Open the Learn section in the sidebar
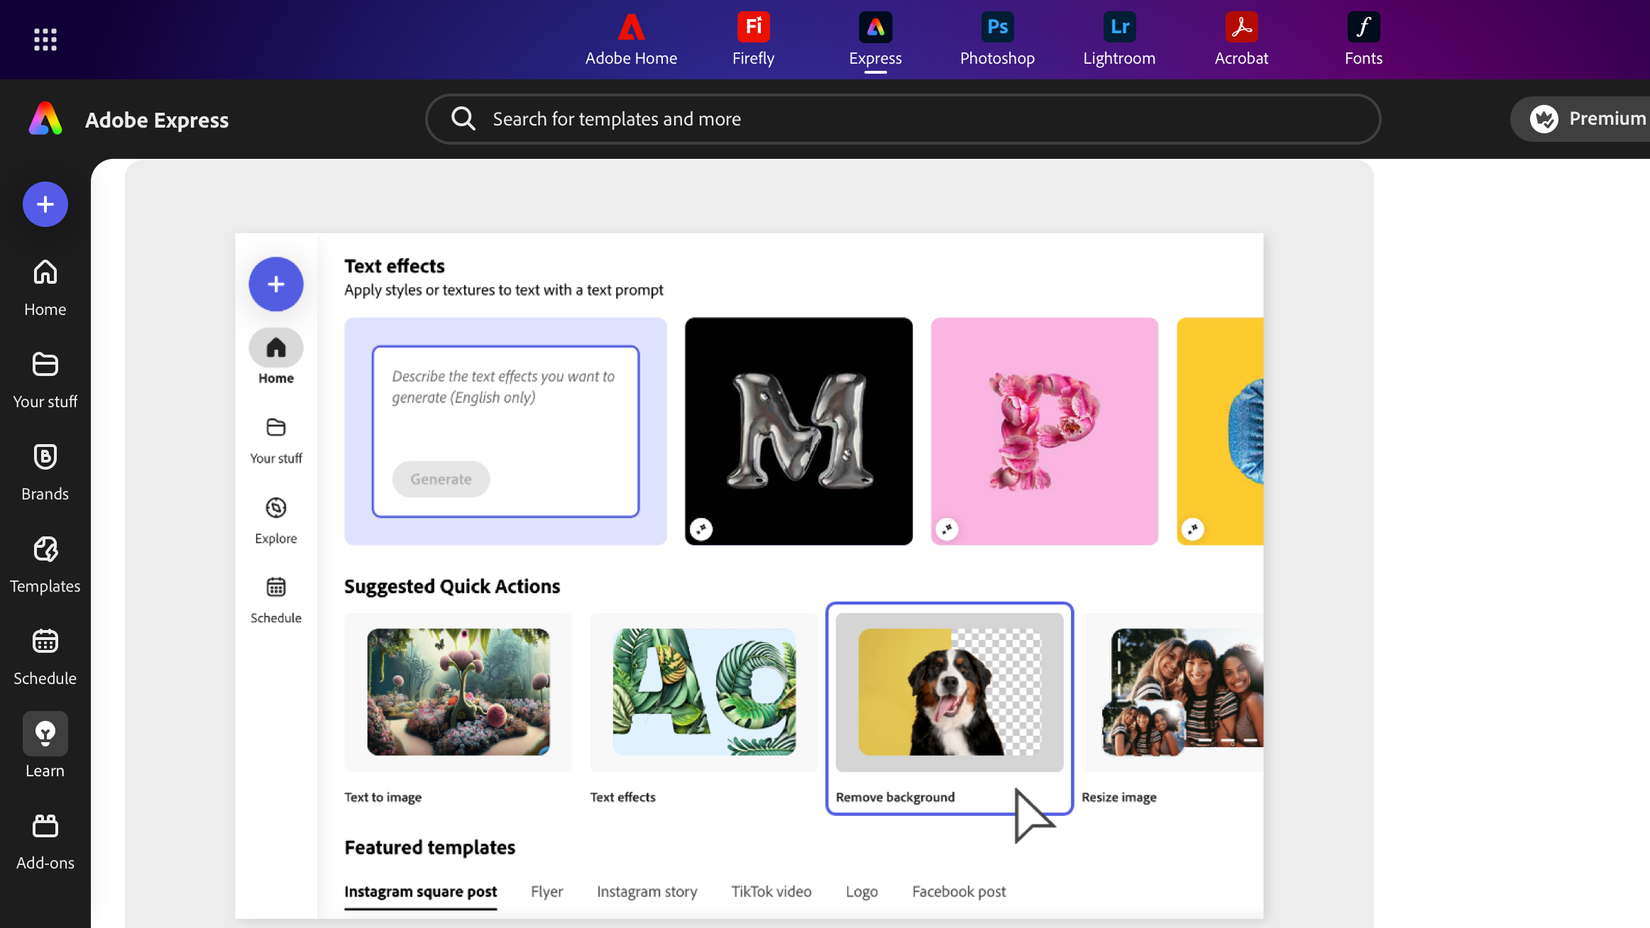 click(44, 747)
